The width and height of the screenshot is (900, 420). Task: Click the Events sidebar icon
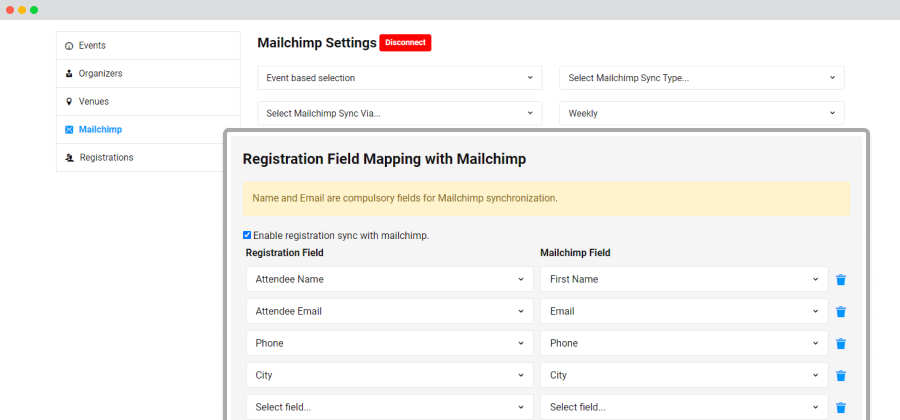click(69, 46)
